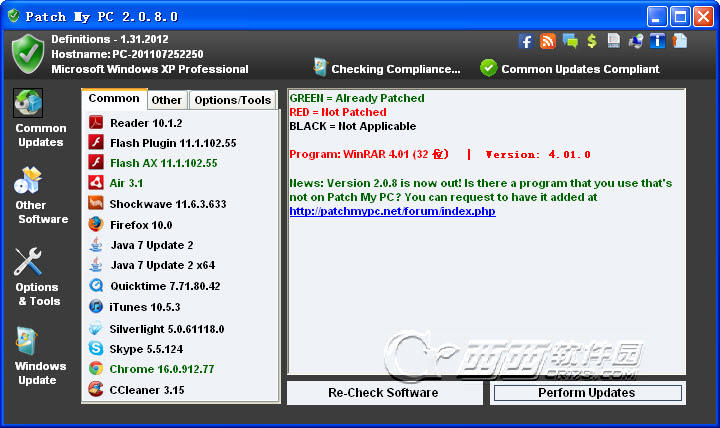Click the Checking Compliance icon
The width and height of the screenshot is (720, 428).
click(321, 67)
